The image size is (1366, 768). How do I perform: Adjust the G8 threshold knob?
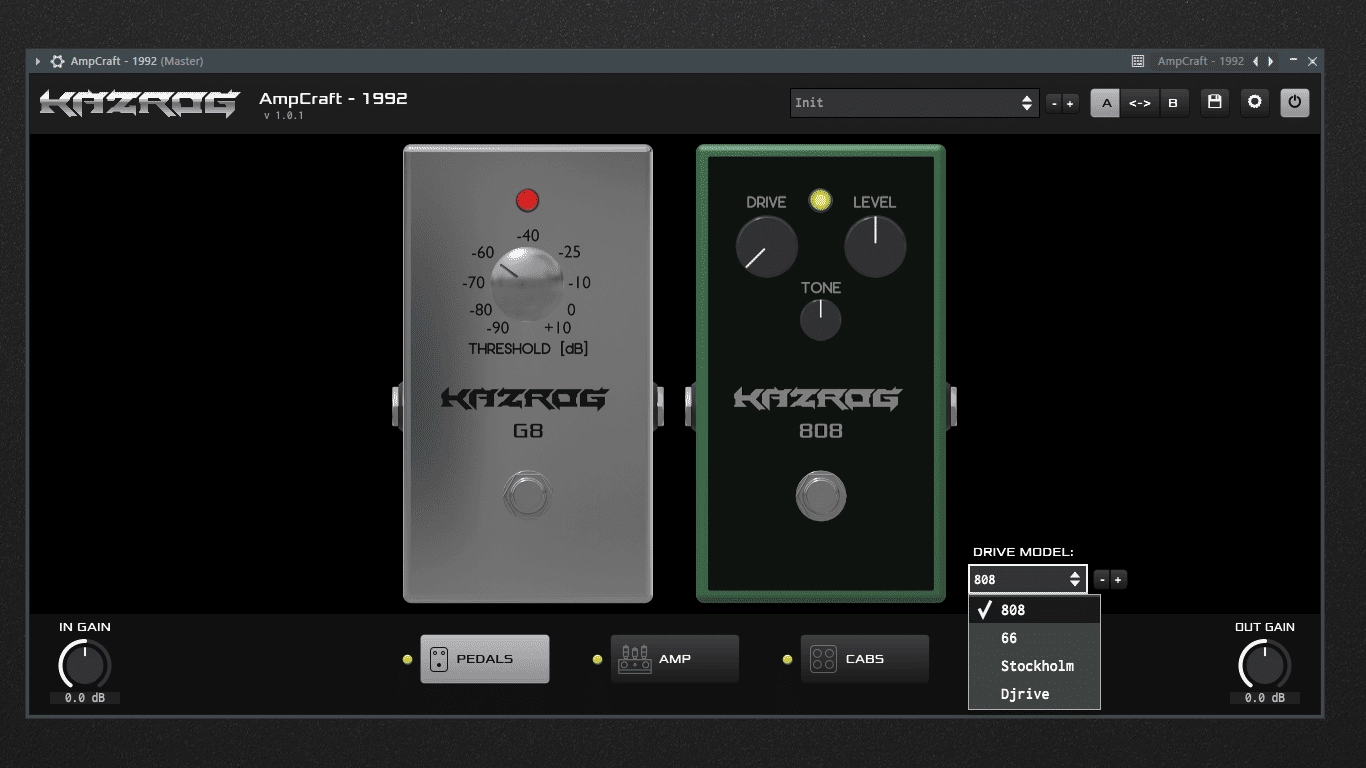click(527, 284)
